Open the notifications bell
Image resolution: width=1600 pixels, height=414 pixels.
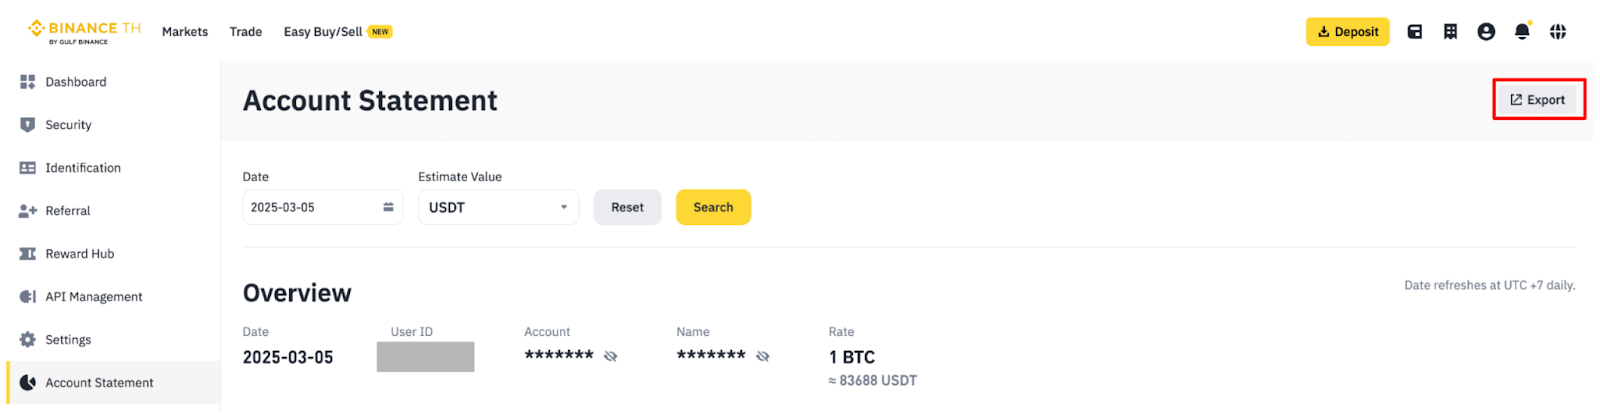tap(1522, 32)
